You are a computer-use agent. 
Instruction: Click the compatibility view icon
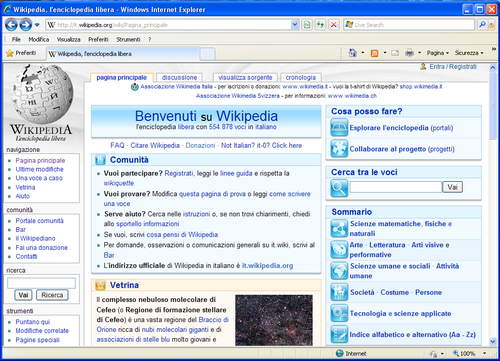[x=307, y=25]
